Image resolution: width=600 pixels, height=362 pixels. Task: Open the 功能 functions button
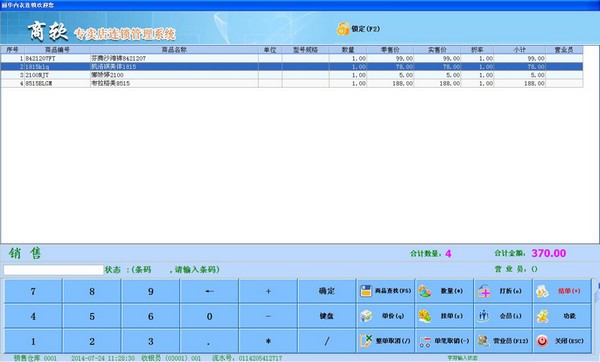click(x=562, y=316)
